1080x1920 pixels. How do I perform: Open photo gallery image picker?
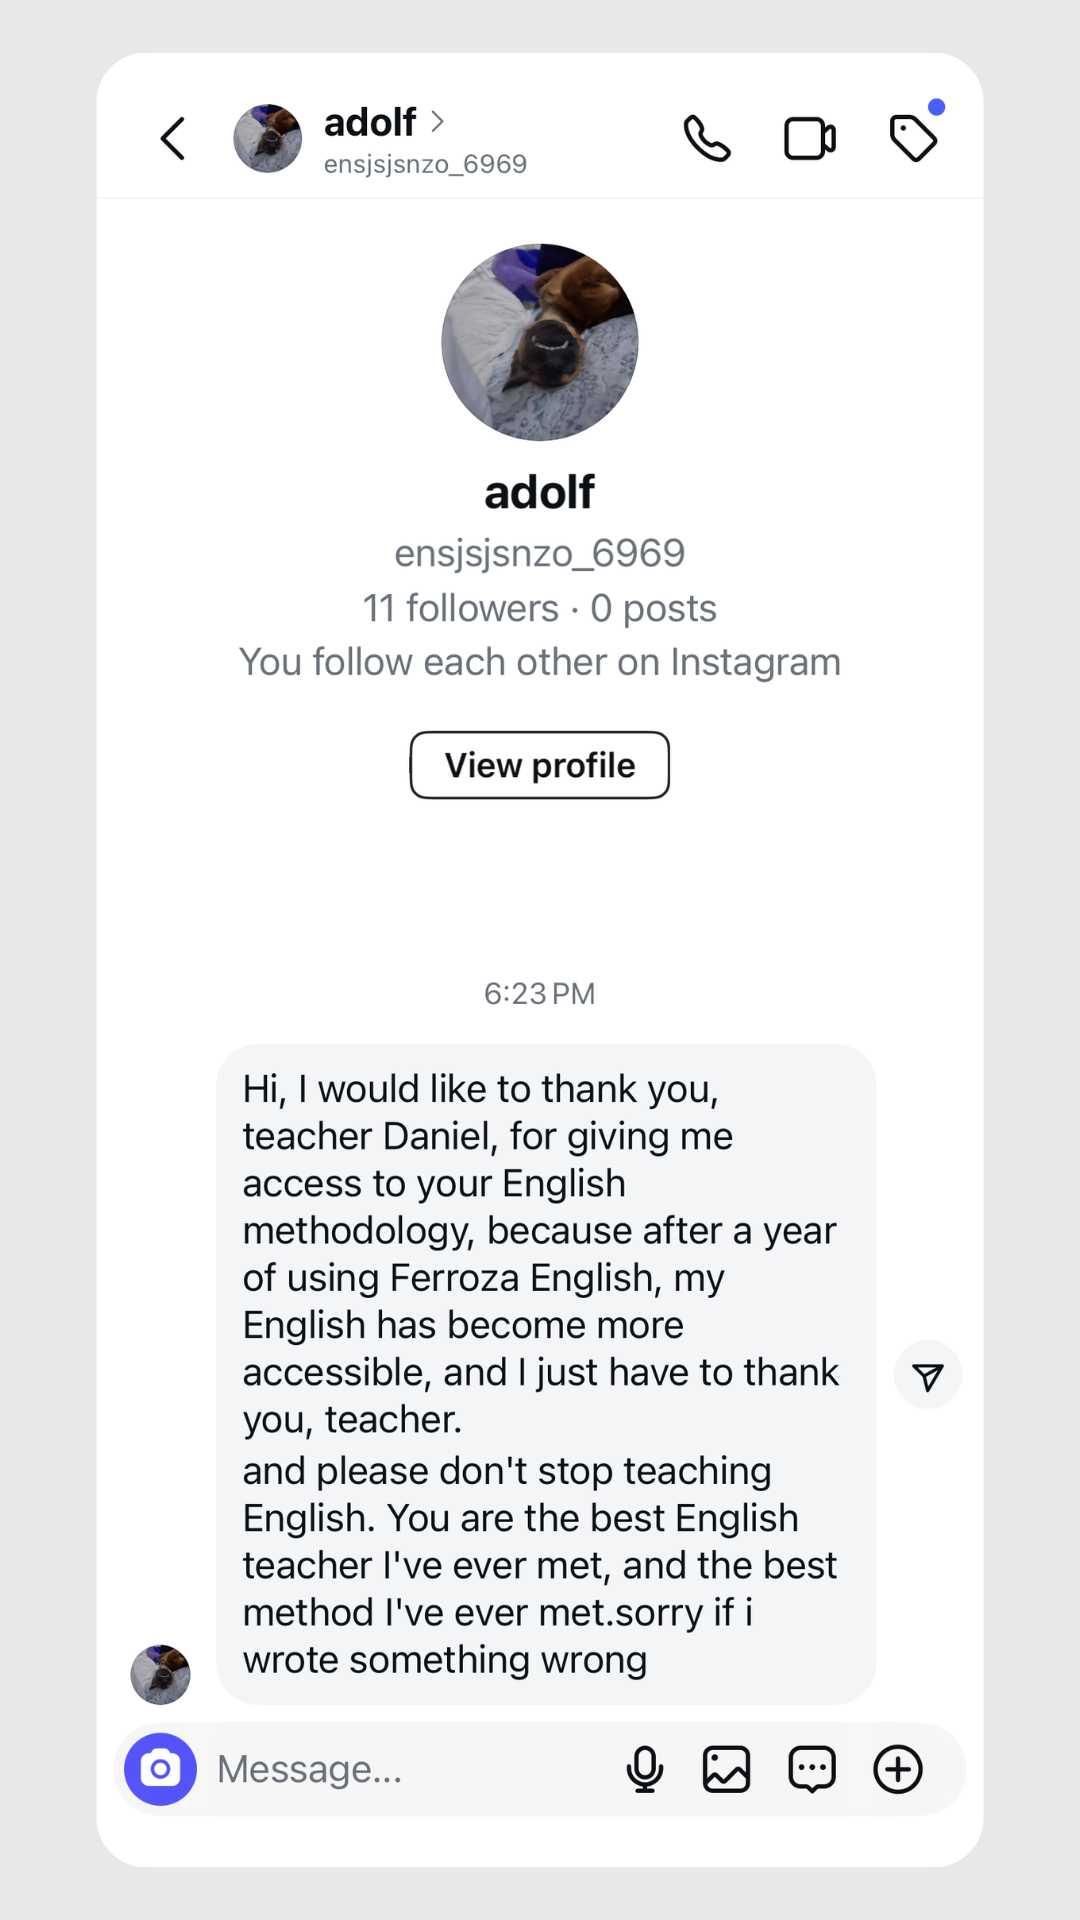pos(726,1769)
